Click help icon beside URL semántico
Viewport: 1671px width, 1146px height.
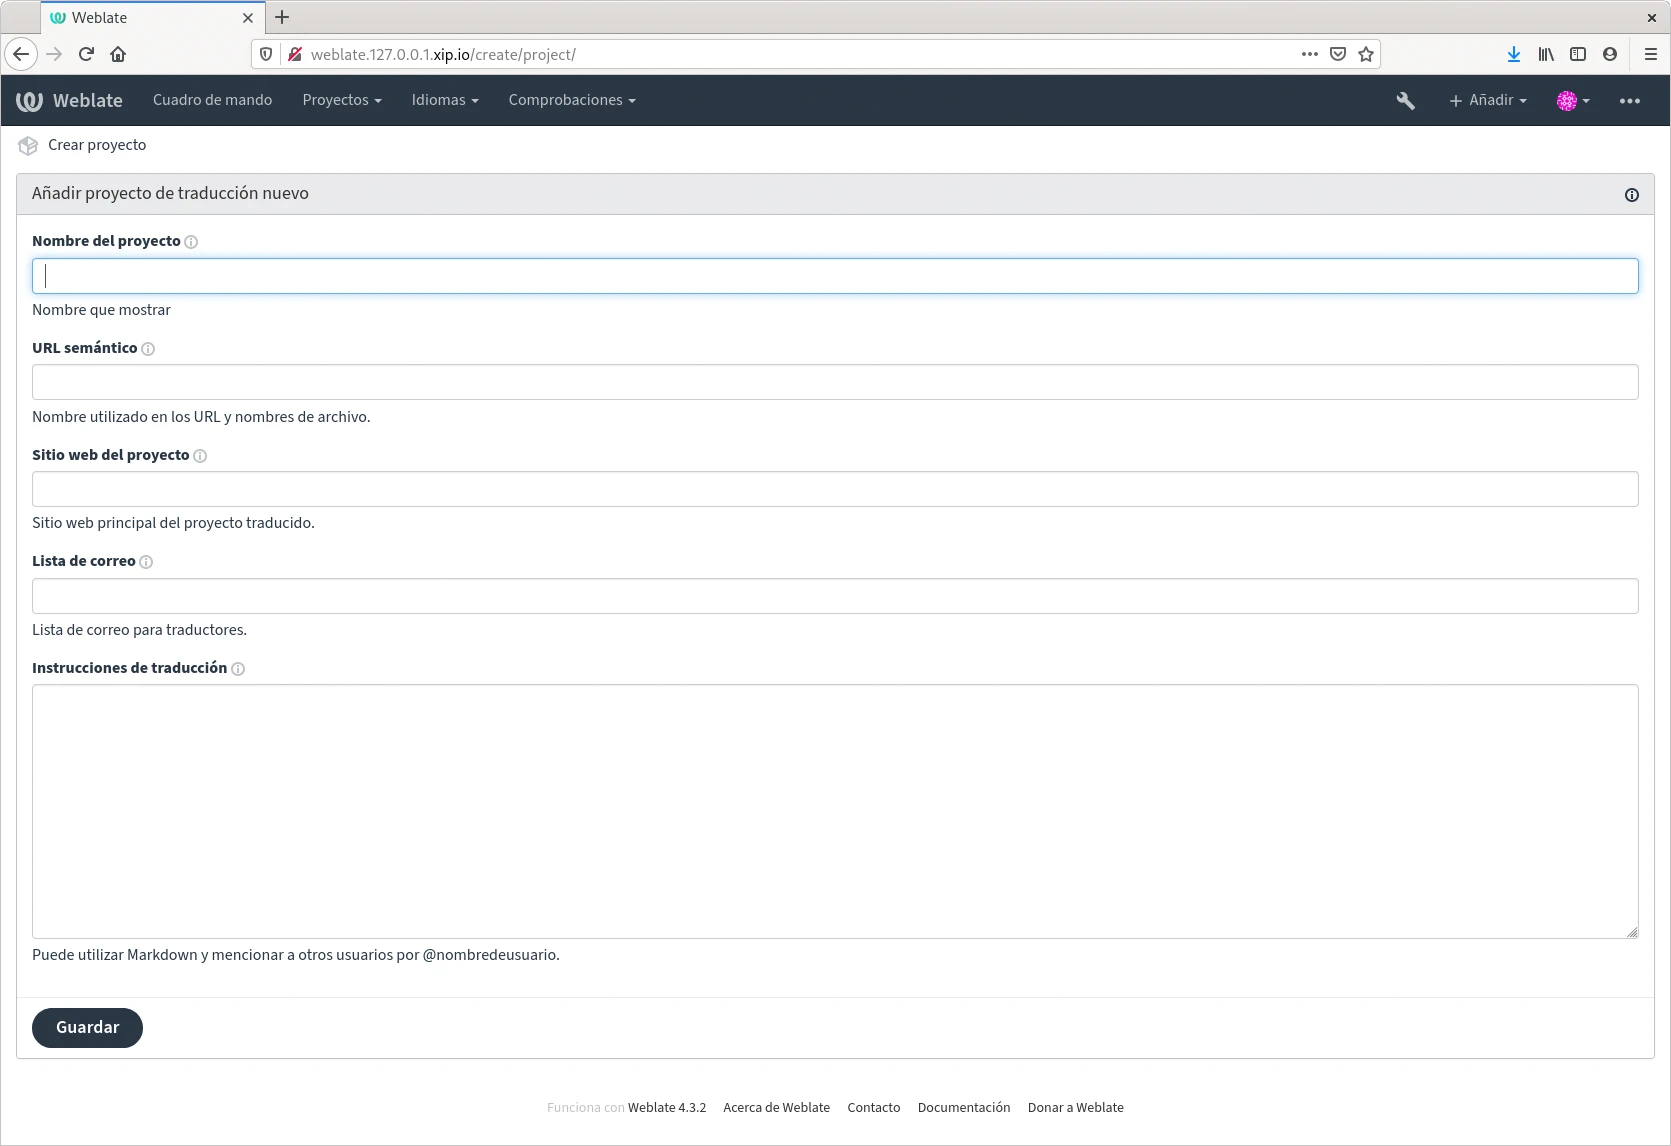pyautogui.click(x=148, y=349)
